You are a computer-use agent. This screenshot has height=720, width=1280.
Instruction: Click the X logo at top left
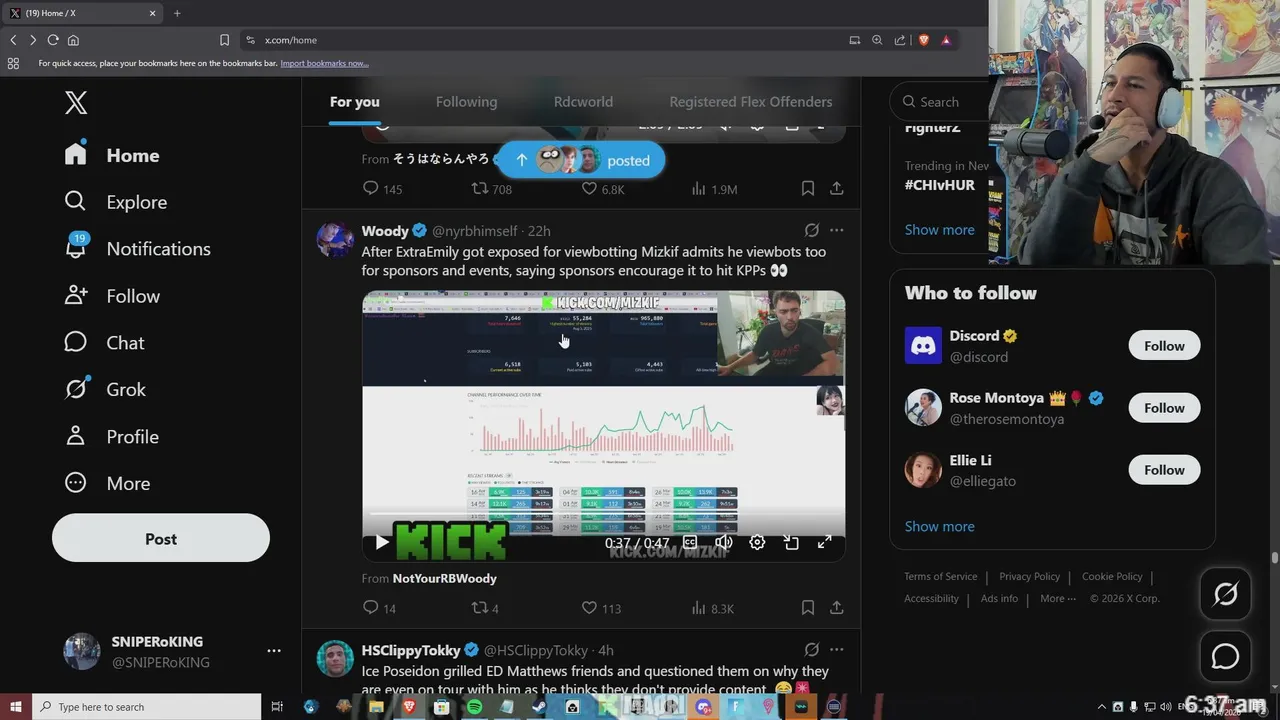(76, 102)
